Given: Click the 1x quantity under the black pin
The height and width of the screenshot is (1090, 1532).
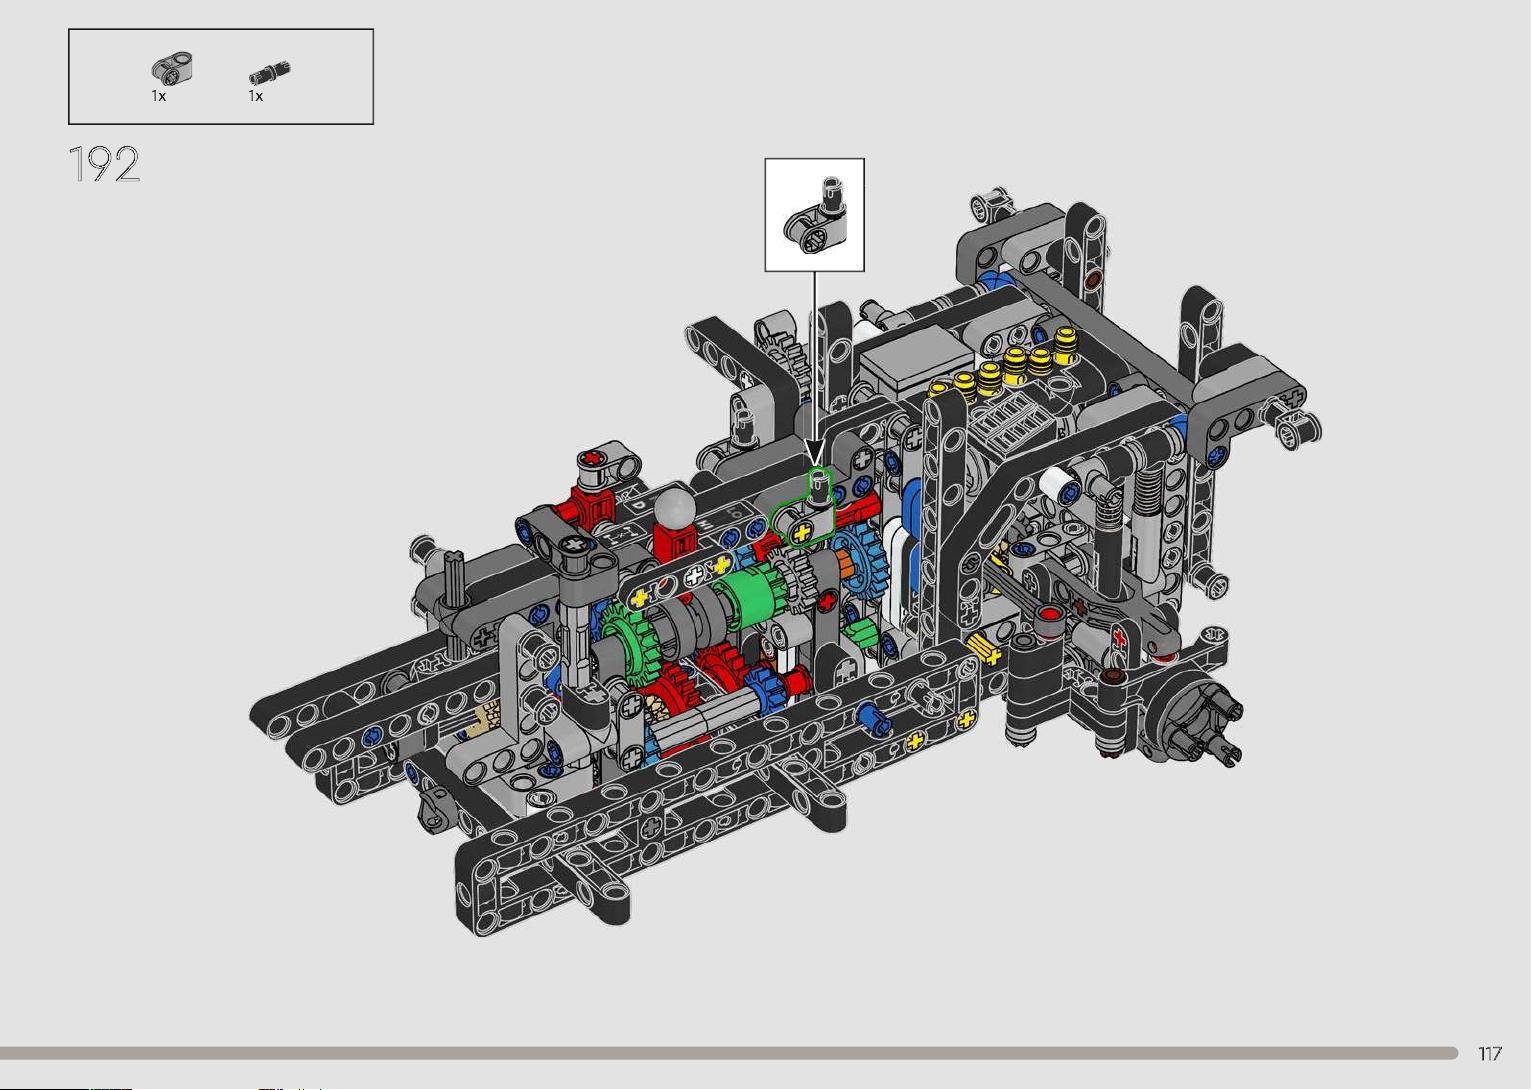Looking at the screenshot, I should (x=256, y=96).
